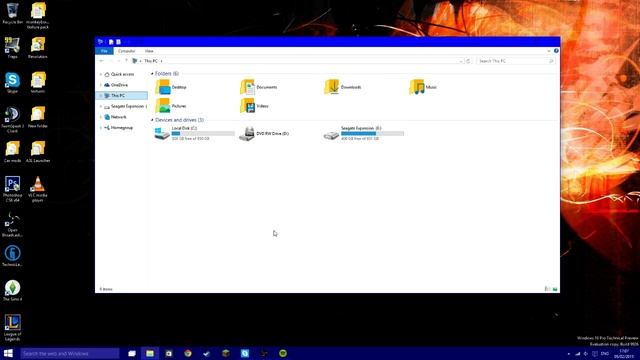Viewport: 640px width, 360px height.
Task: Click the Skype desktop shortcut
Action: click(12, 83)
